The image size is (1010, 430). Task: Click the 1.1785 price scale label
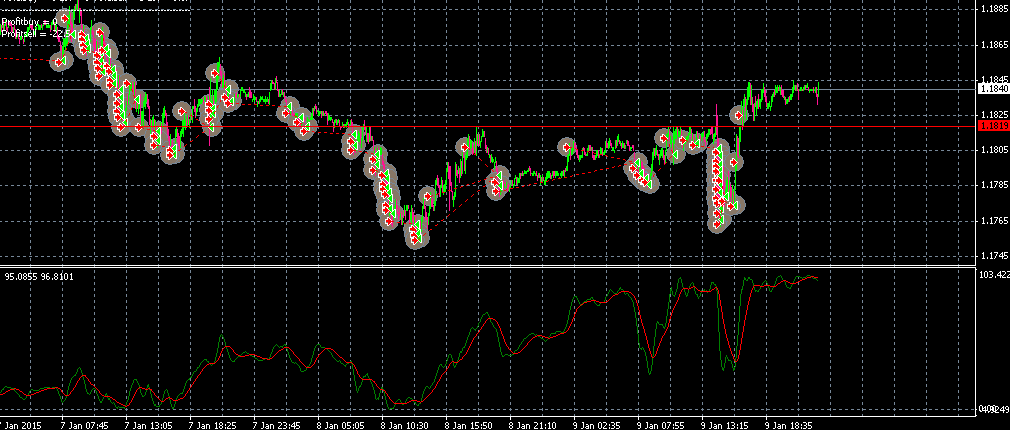pyautogui.click(x=993, y=185)
